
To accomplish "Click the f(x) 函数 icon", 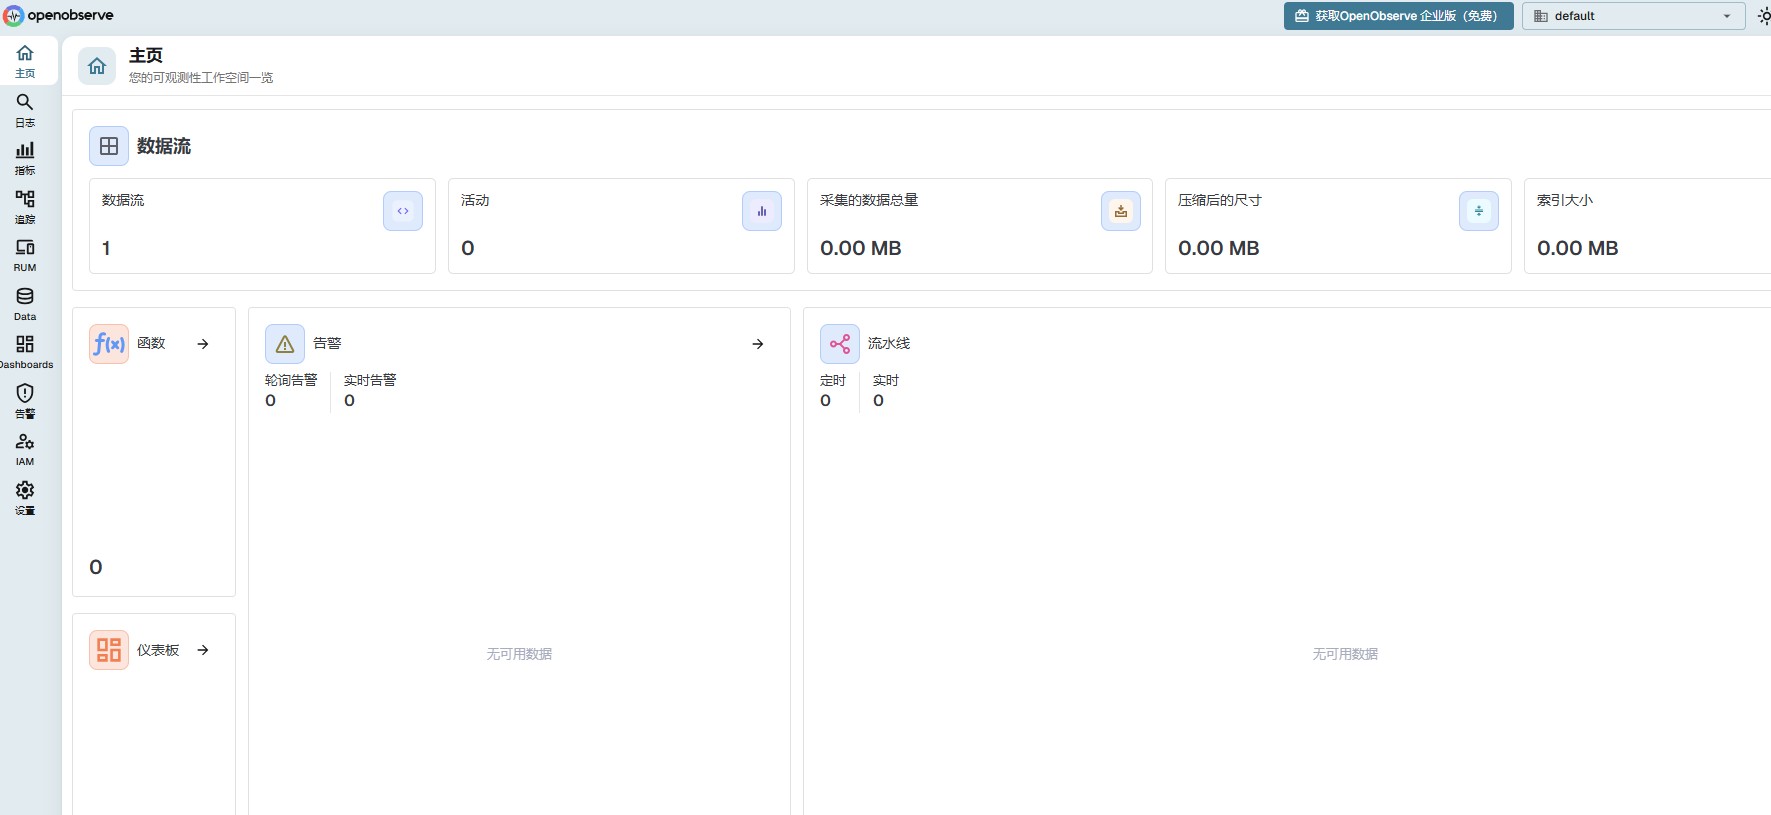I will click(109, 344).
